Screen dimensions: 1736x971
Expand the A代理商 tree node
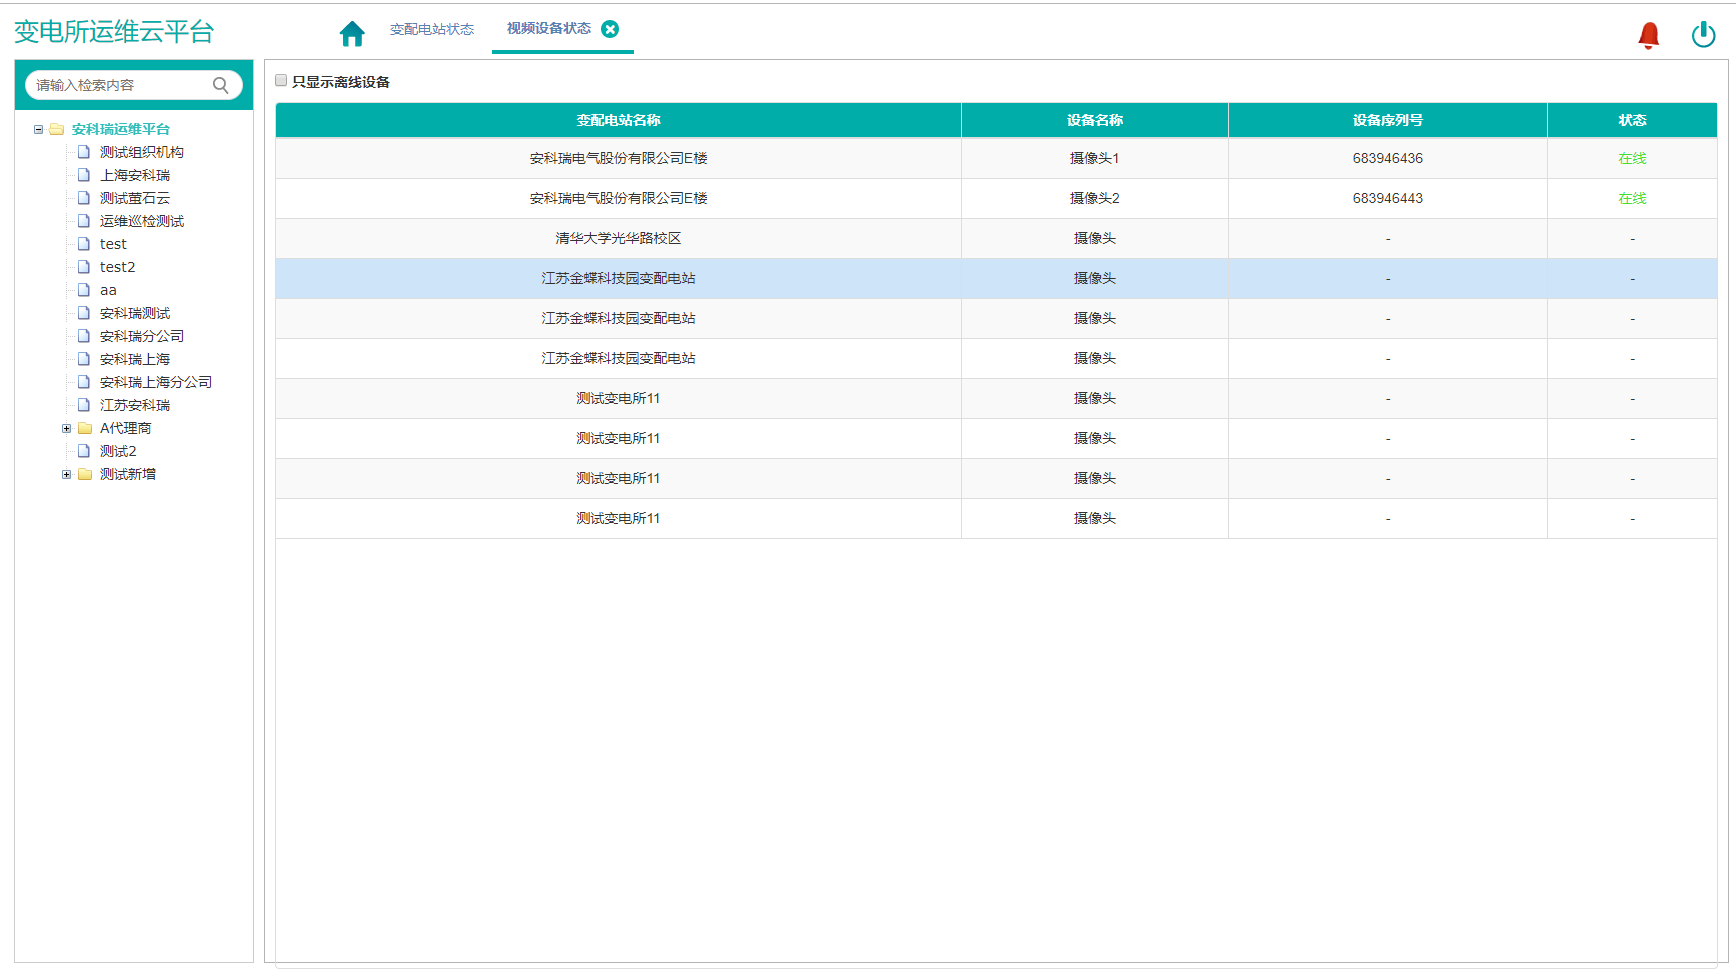(x=66, y=428)
